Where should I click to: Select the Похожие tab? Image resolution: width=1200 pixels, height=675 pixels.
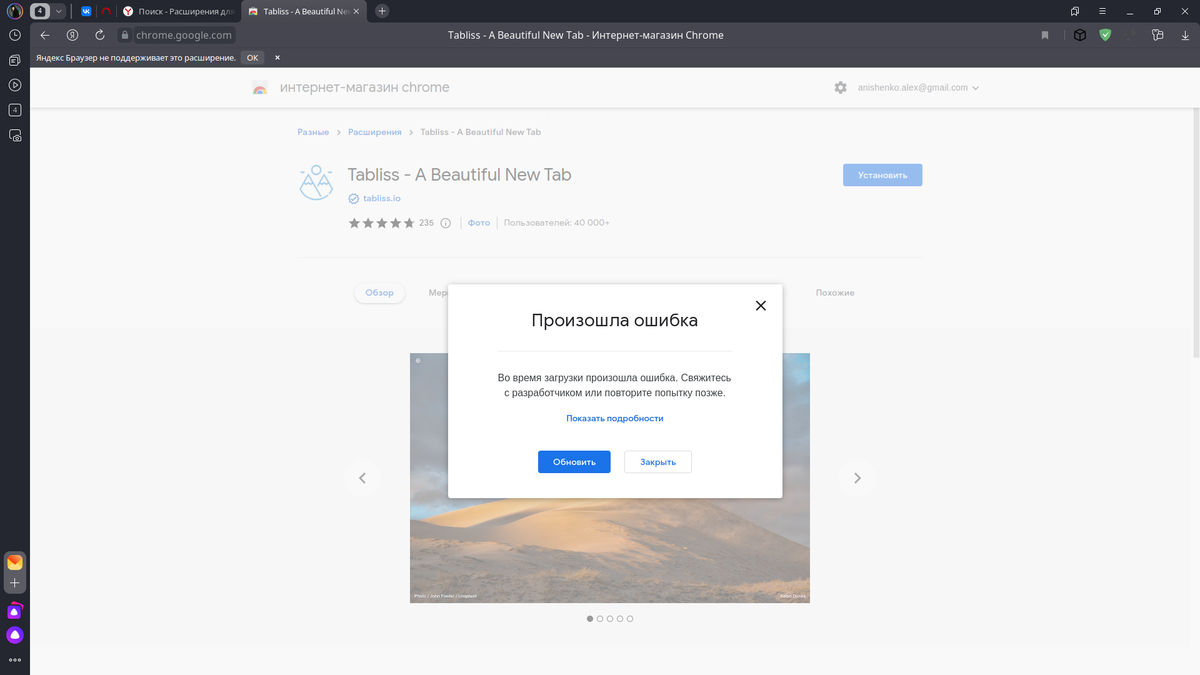click(x=835, y=293)
